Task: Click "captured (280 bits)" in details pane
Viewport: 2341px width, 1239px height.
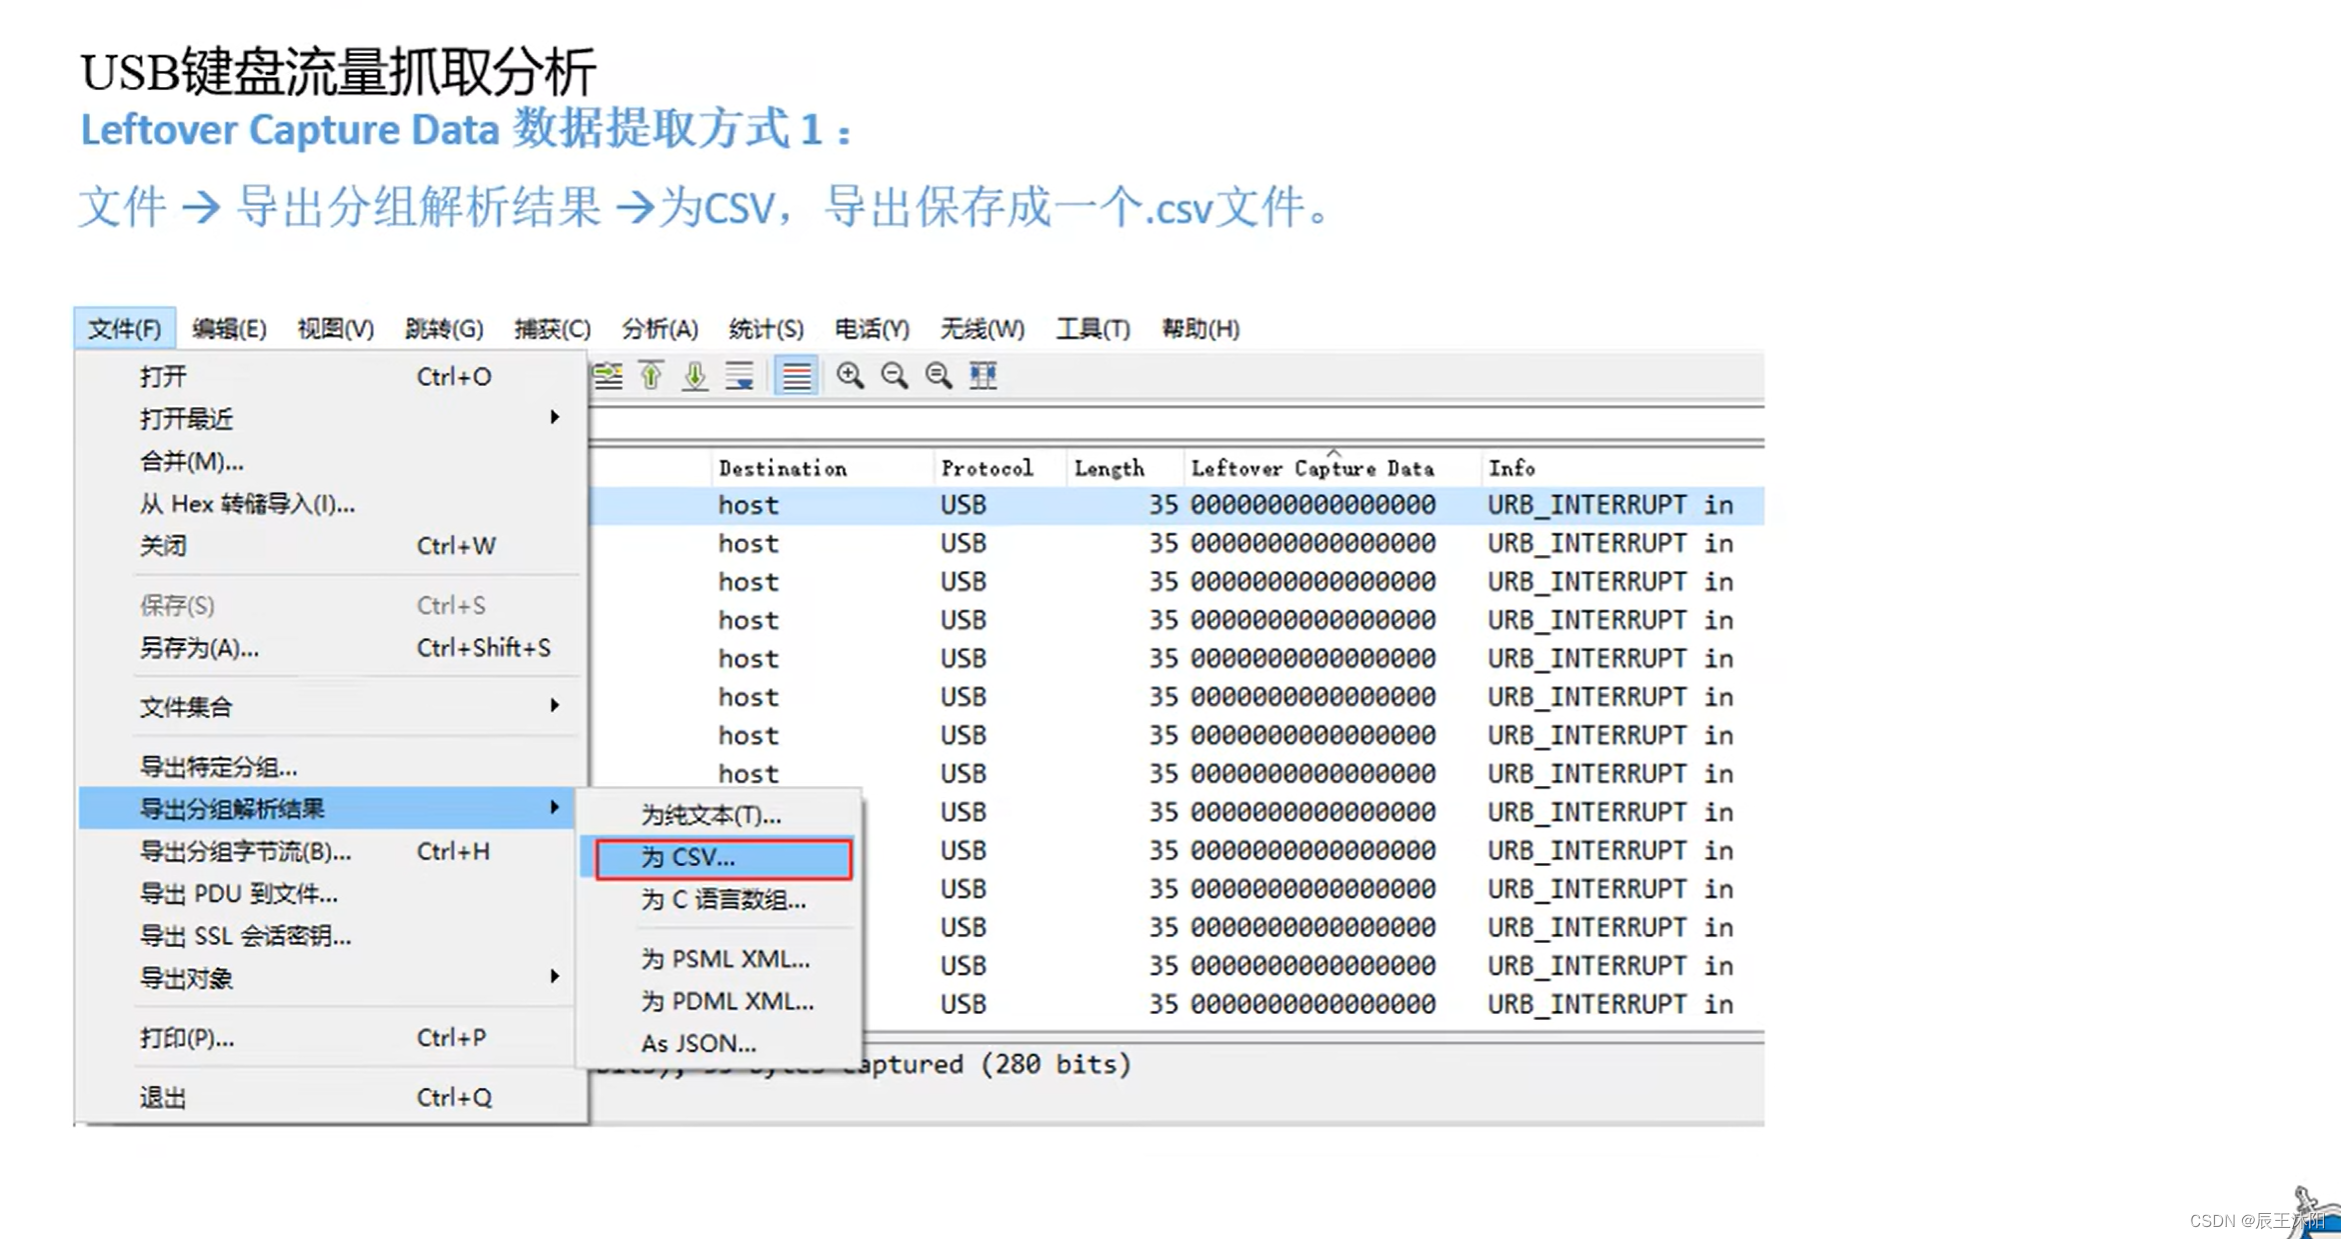Action: tap(987, 1064)
